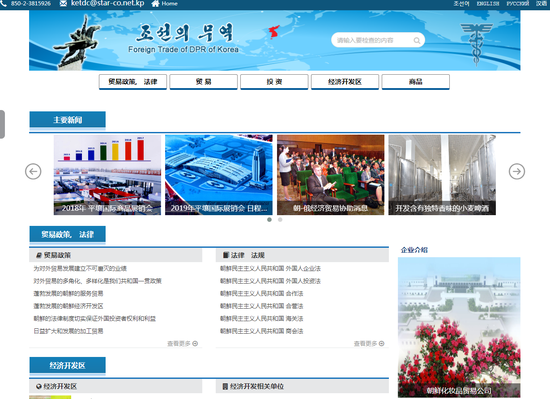550x399 pixels.
Task: Click the phone icon in top bar
Action: [x=3, y=3]
